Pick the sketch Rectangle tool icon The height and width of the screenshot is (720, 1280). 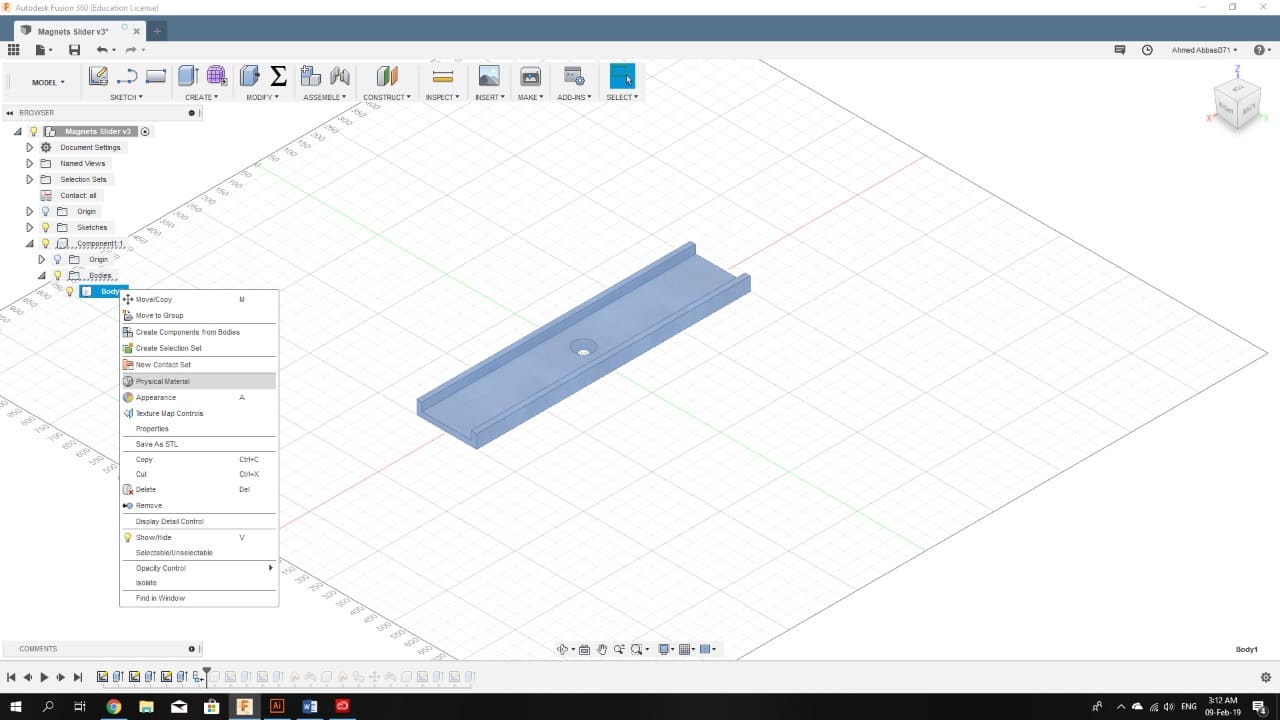click(156, 76)
